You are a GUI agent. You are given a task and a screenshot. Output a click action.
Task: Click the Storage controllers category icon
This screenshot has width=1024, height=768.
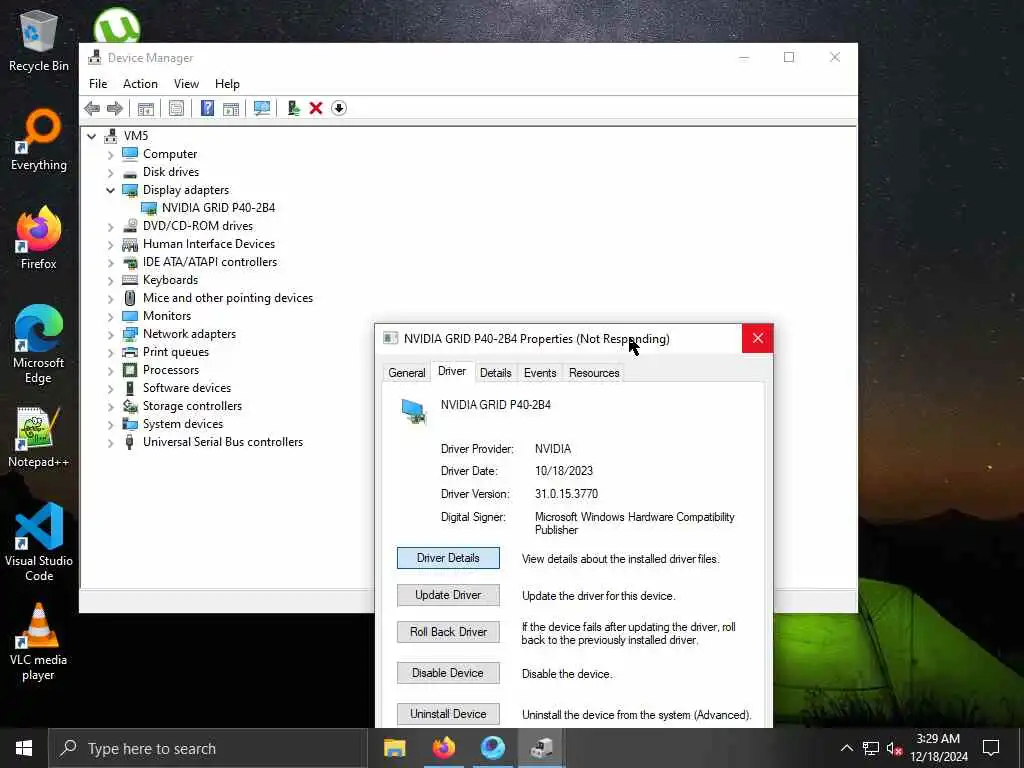point(130,406)
